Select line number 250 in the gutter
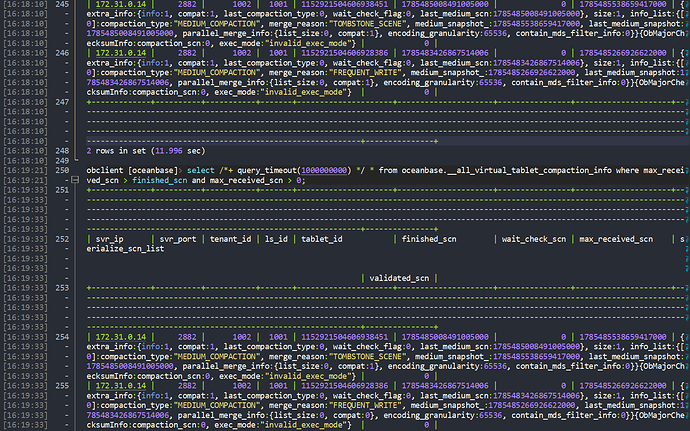 click(62, 170)
